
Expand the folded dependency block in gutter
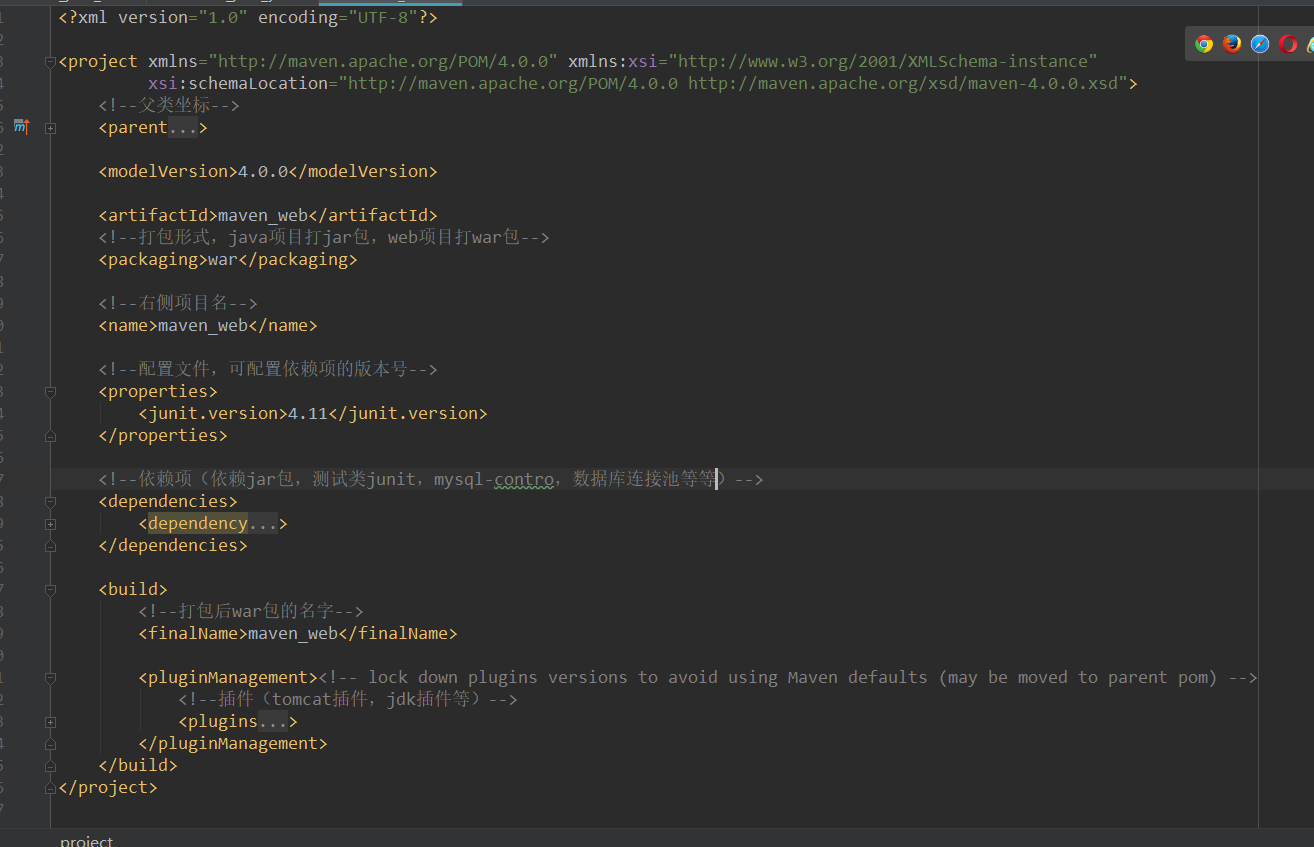(50, 524)
